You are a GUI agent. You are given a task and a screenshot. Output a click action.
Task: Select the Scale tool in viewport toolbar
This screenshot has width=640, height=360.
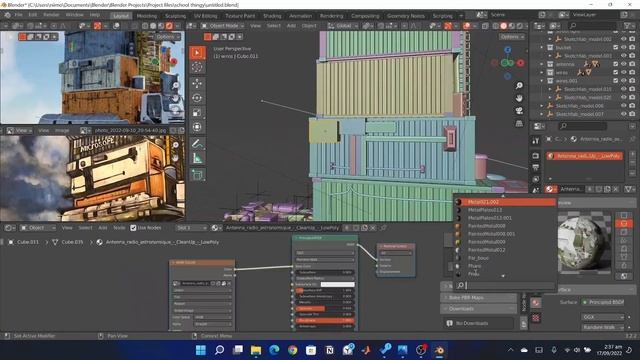pos(197,113)
